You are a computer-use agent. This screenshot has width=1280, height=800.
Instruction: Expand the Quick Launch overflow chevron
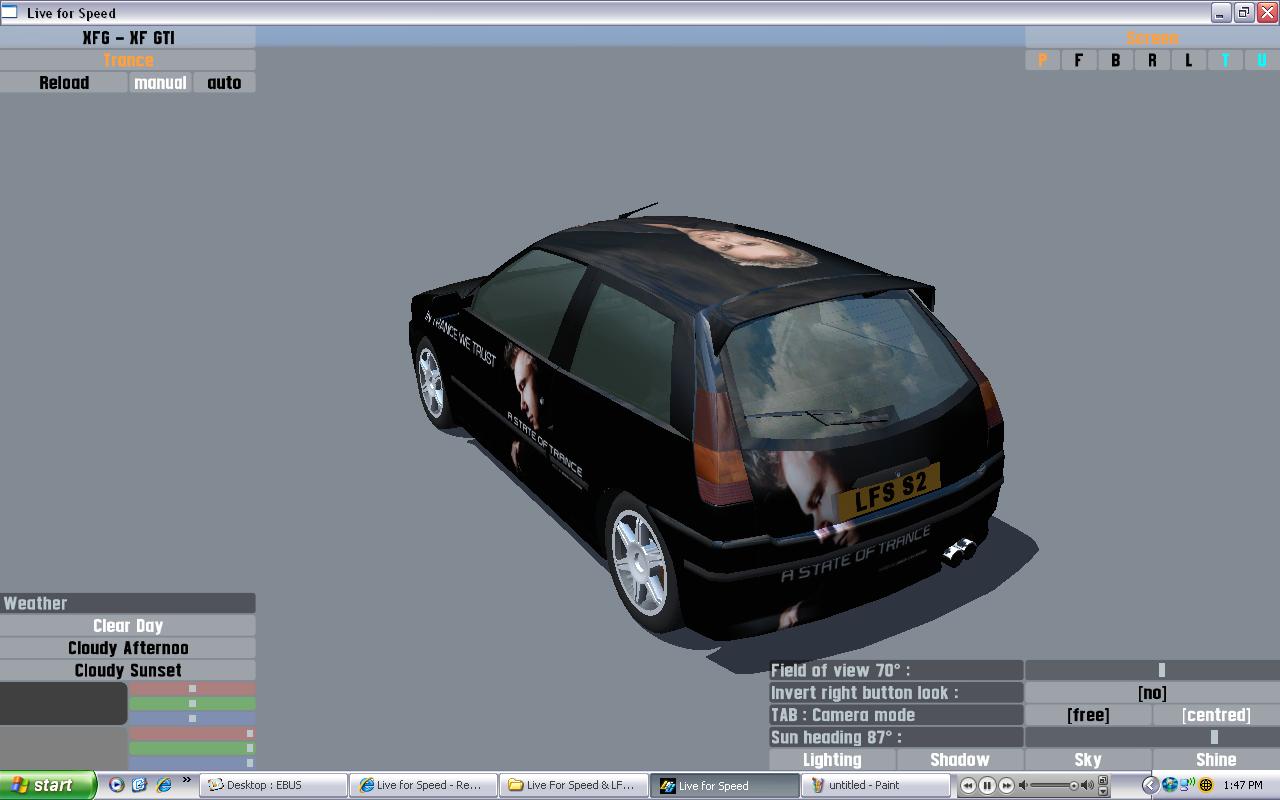(186, 781)
